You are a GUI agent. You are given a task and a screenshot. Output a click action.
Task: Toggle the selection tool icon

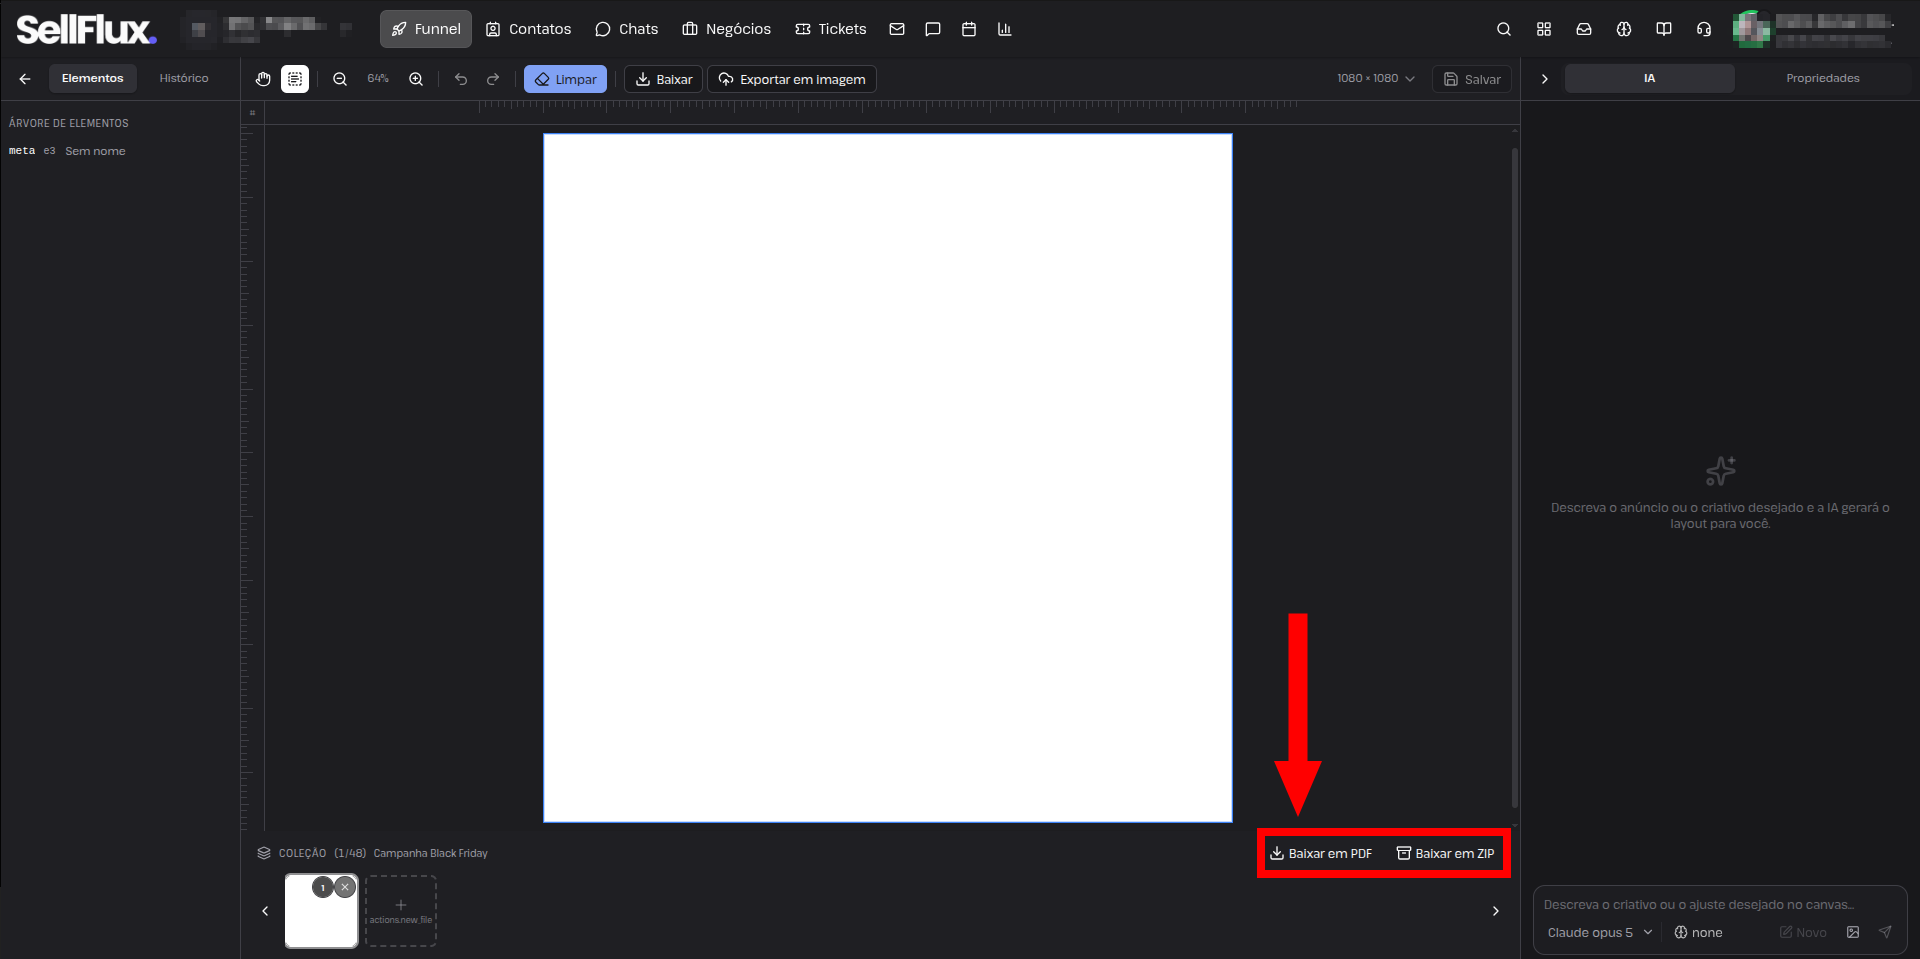295,79
